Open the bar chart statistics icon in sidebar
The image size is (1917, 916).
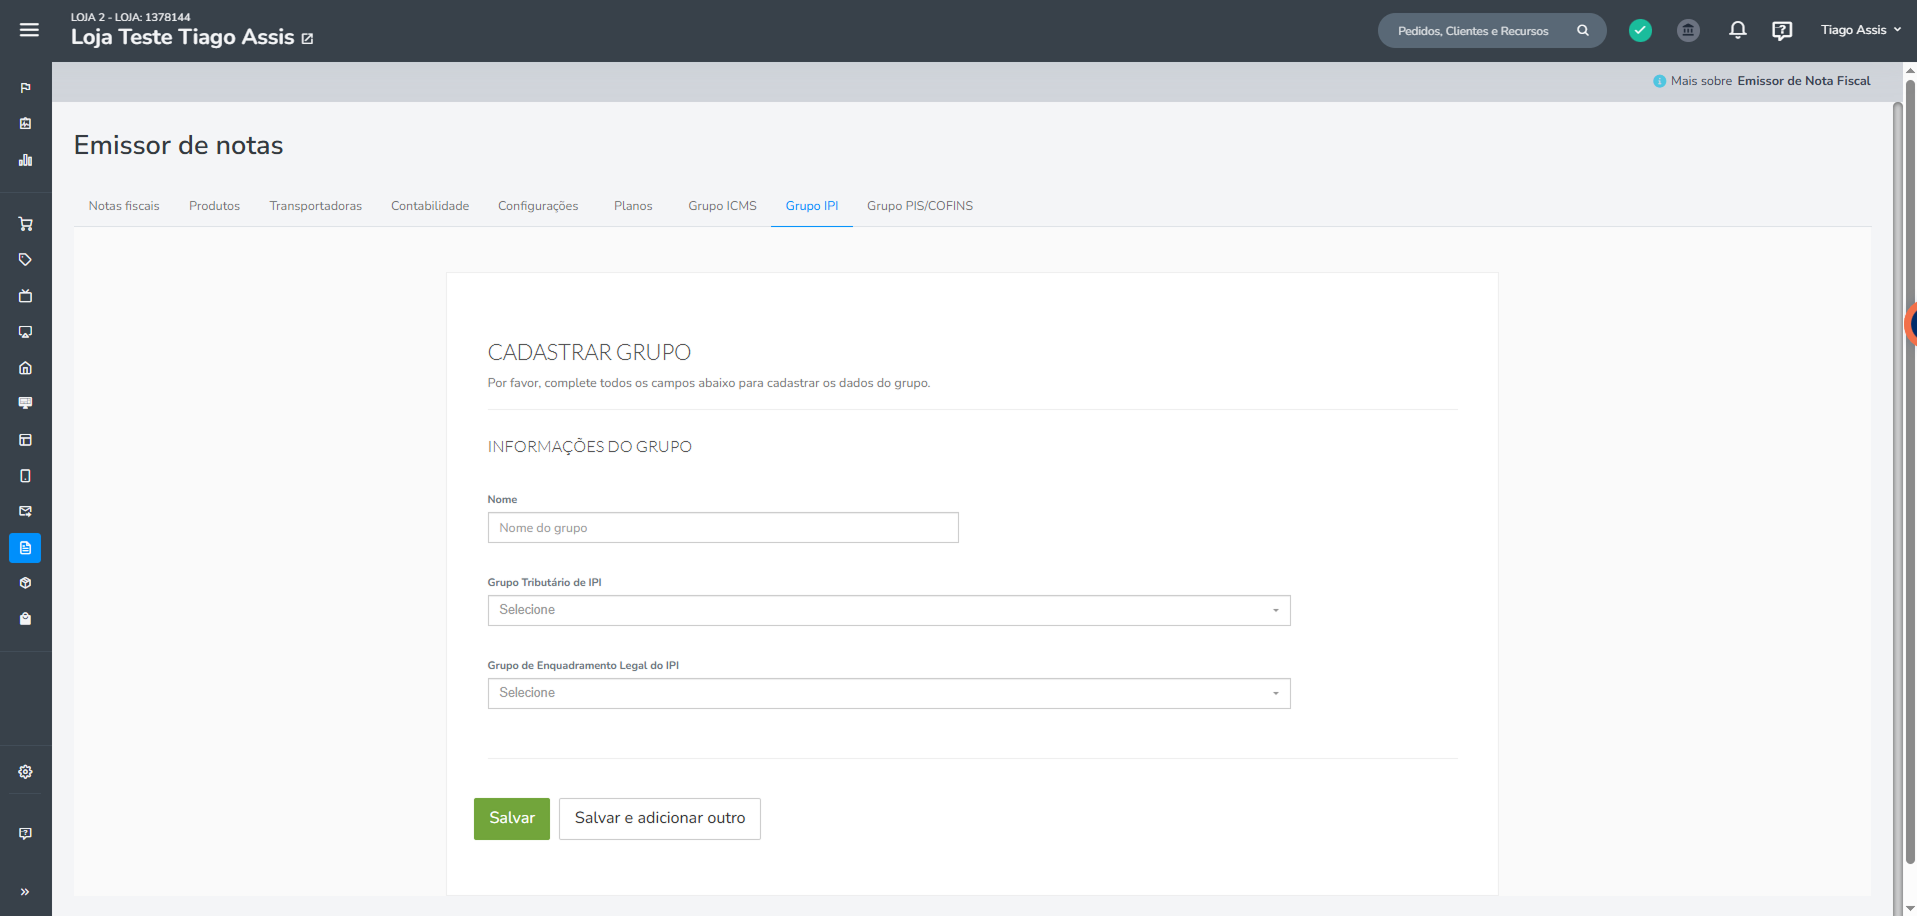(x=26, y=160)
